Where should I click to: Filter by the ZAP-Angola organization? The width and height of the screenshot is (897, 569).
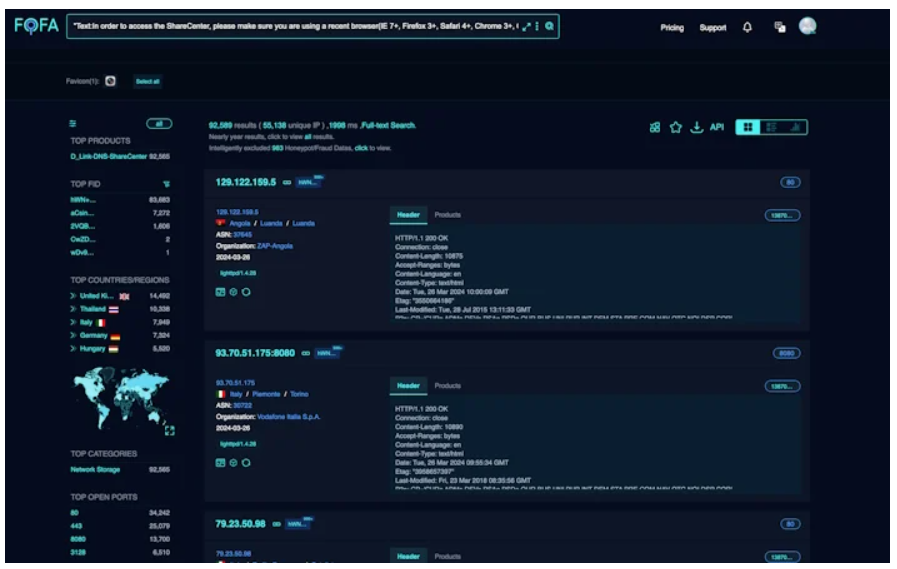275,246
